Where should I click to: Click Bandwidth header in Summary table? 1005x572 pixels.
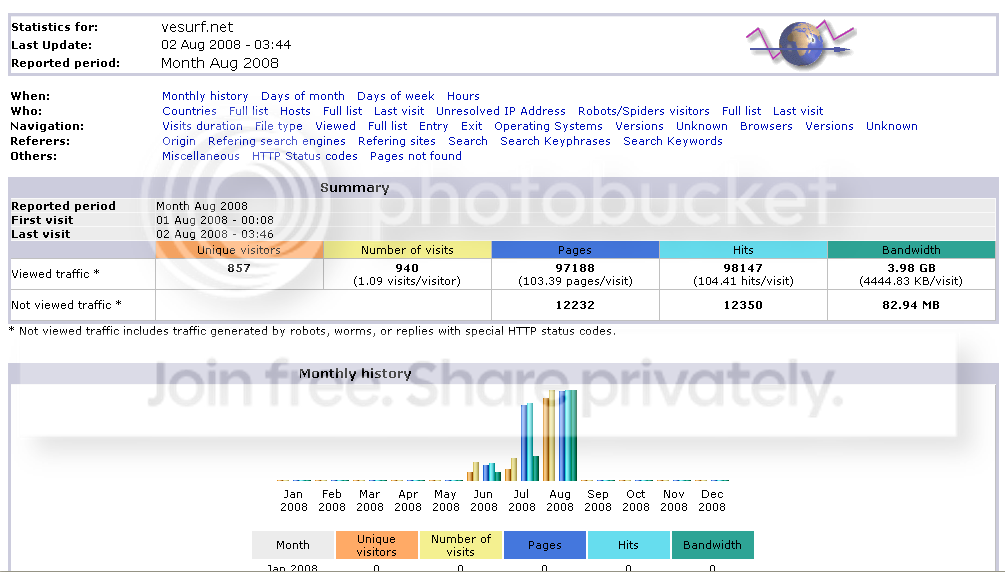(911, 250)
